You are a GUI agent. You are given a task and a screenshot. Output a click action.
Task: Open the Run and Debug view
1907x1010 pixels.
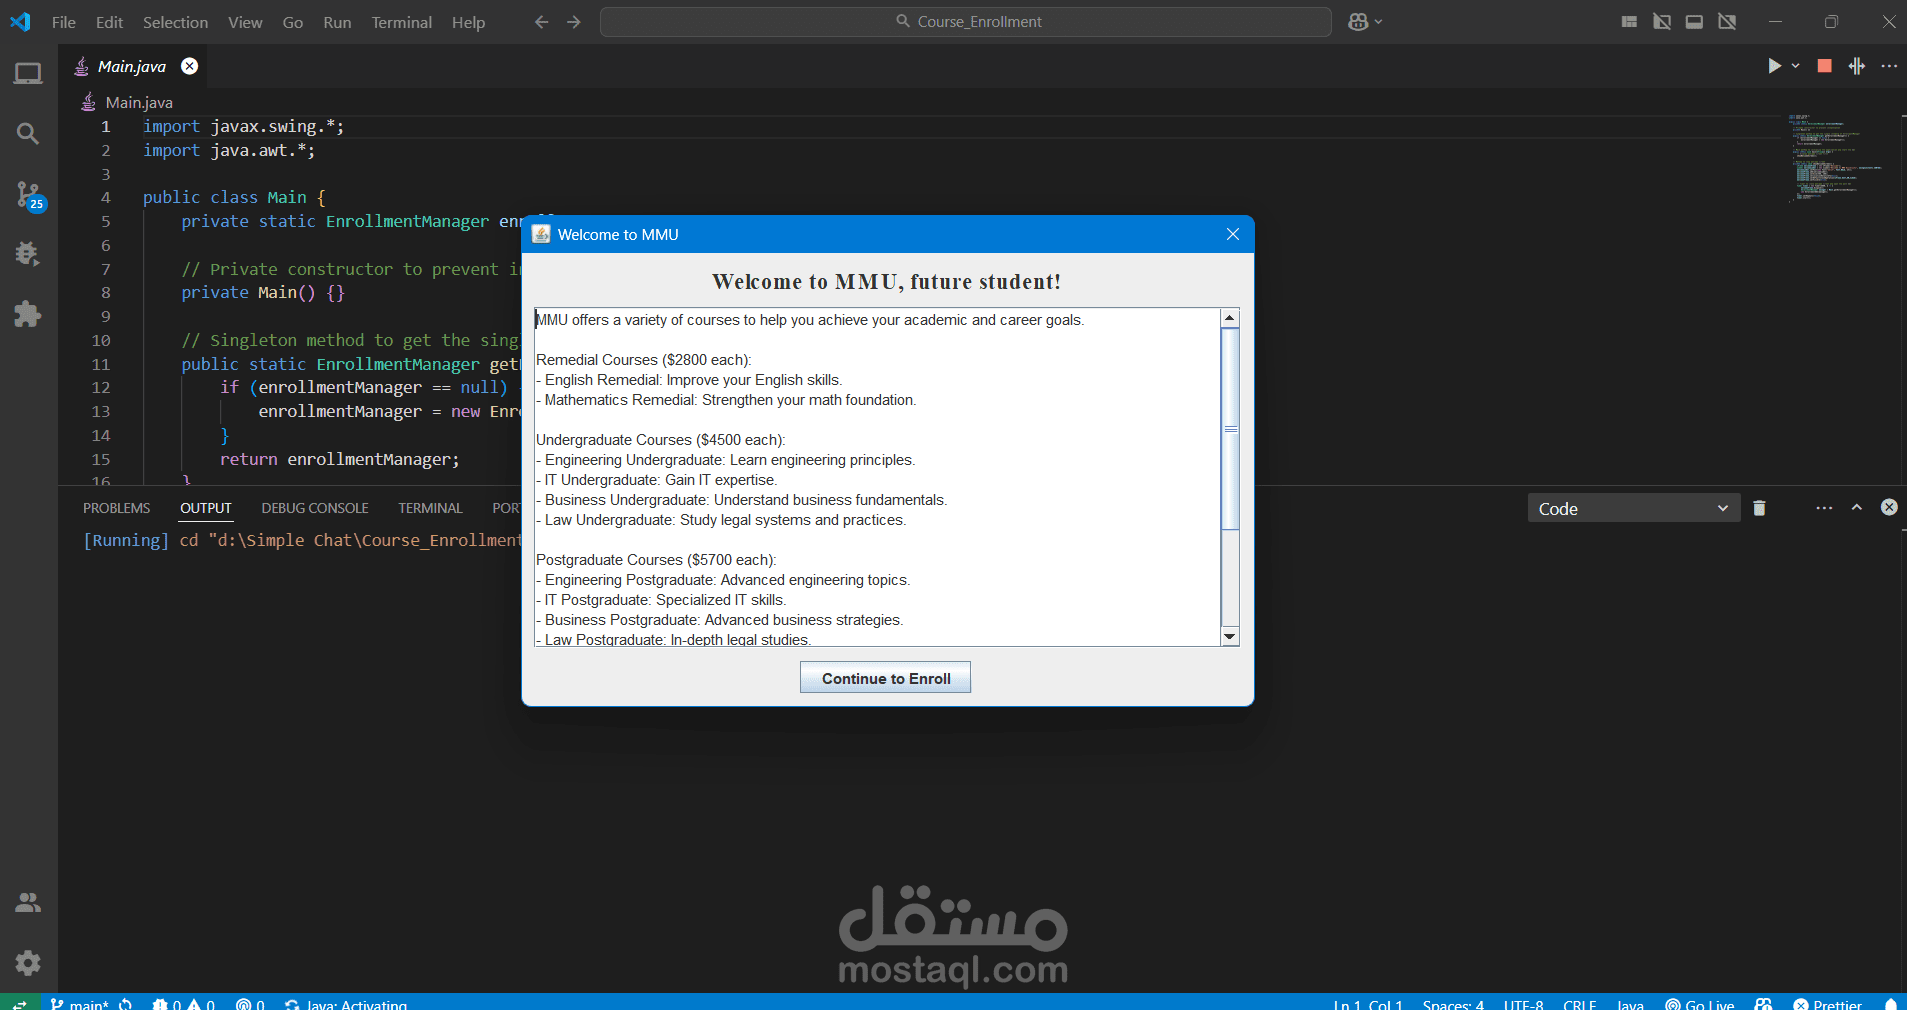[x=28, y=254]
